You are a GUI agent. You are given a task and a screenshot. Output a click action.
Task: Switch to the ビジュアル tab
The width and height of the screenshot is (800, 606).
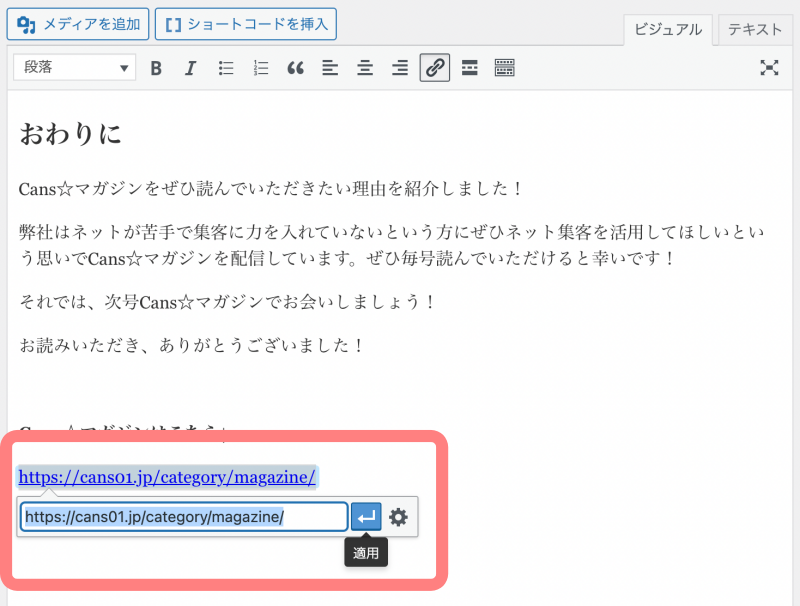(x=668, y=29)
